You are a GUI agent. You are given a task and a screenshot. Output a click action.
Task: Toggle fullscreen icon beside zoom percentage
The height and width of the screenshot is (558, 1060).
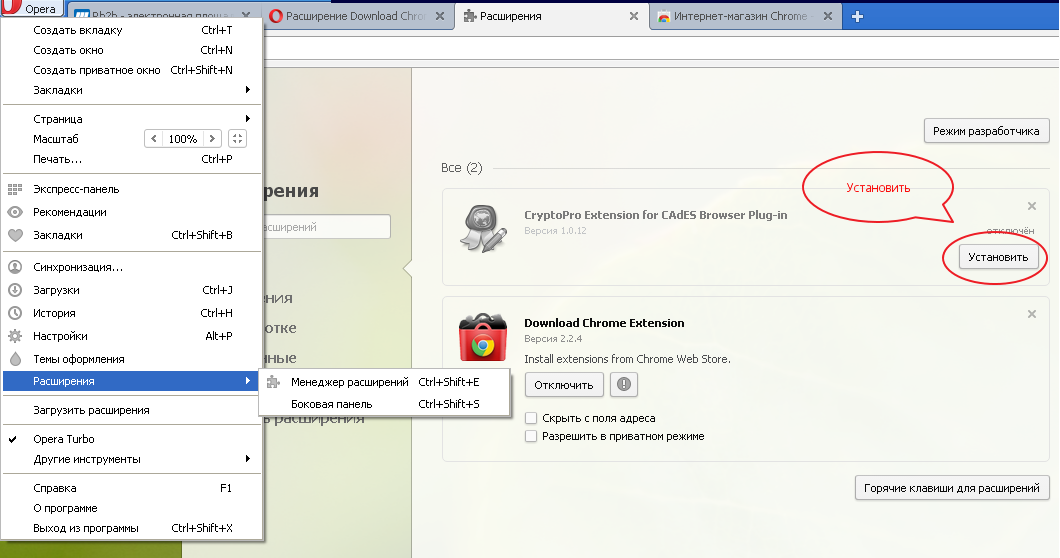[237, 139]
